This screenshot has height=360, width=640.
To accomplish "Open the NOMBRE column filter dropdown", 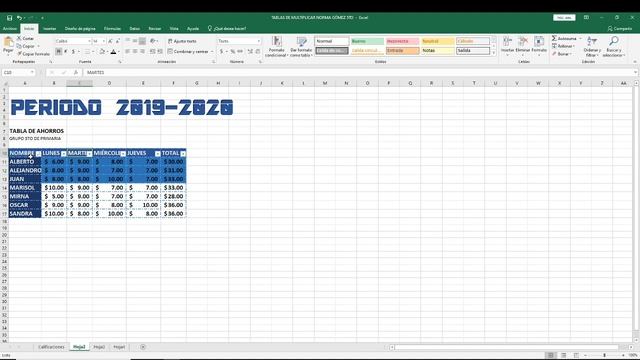I will (x=38, y=154).
